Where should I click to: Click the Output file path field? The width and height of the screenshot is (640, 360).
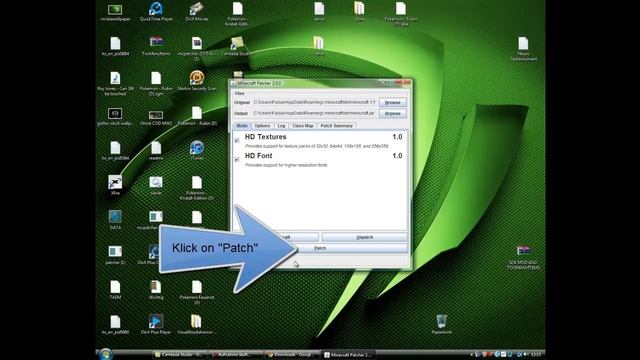click(x=314, y=113)
